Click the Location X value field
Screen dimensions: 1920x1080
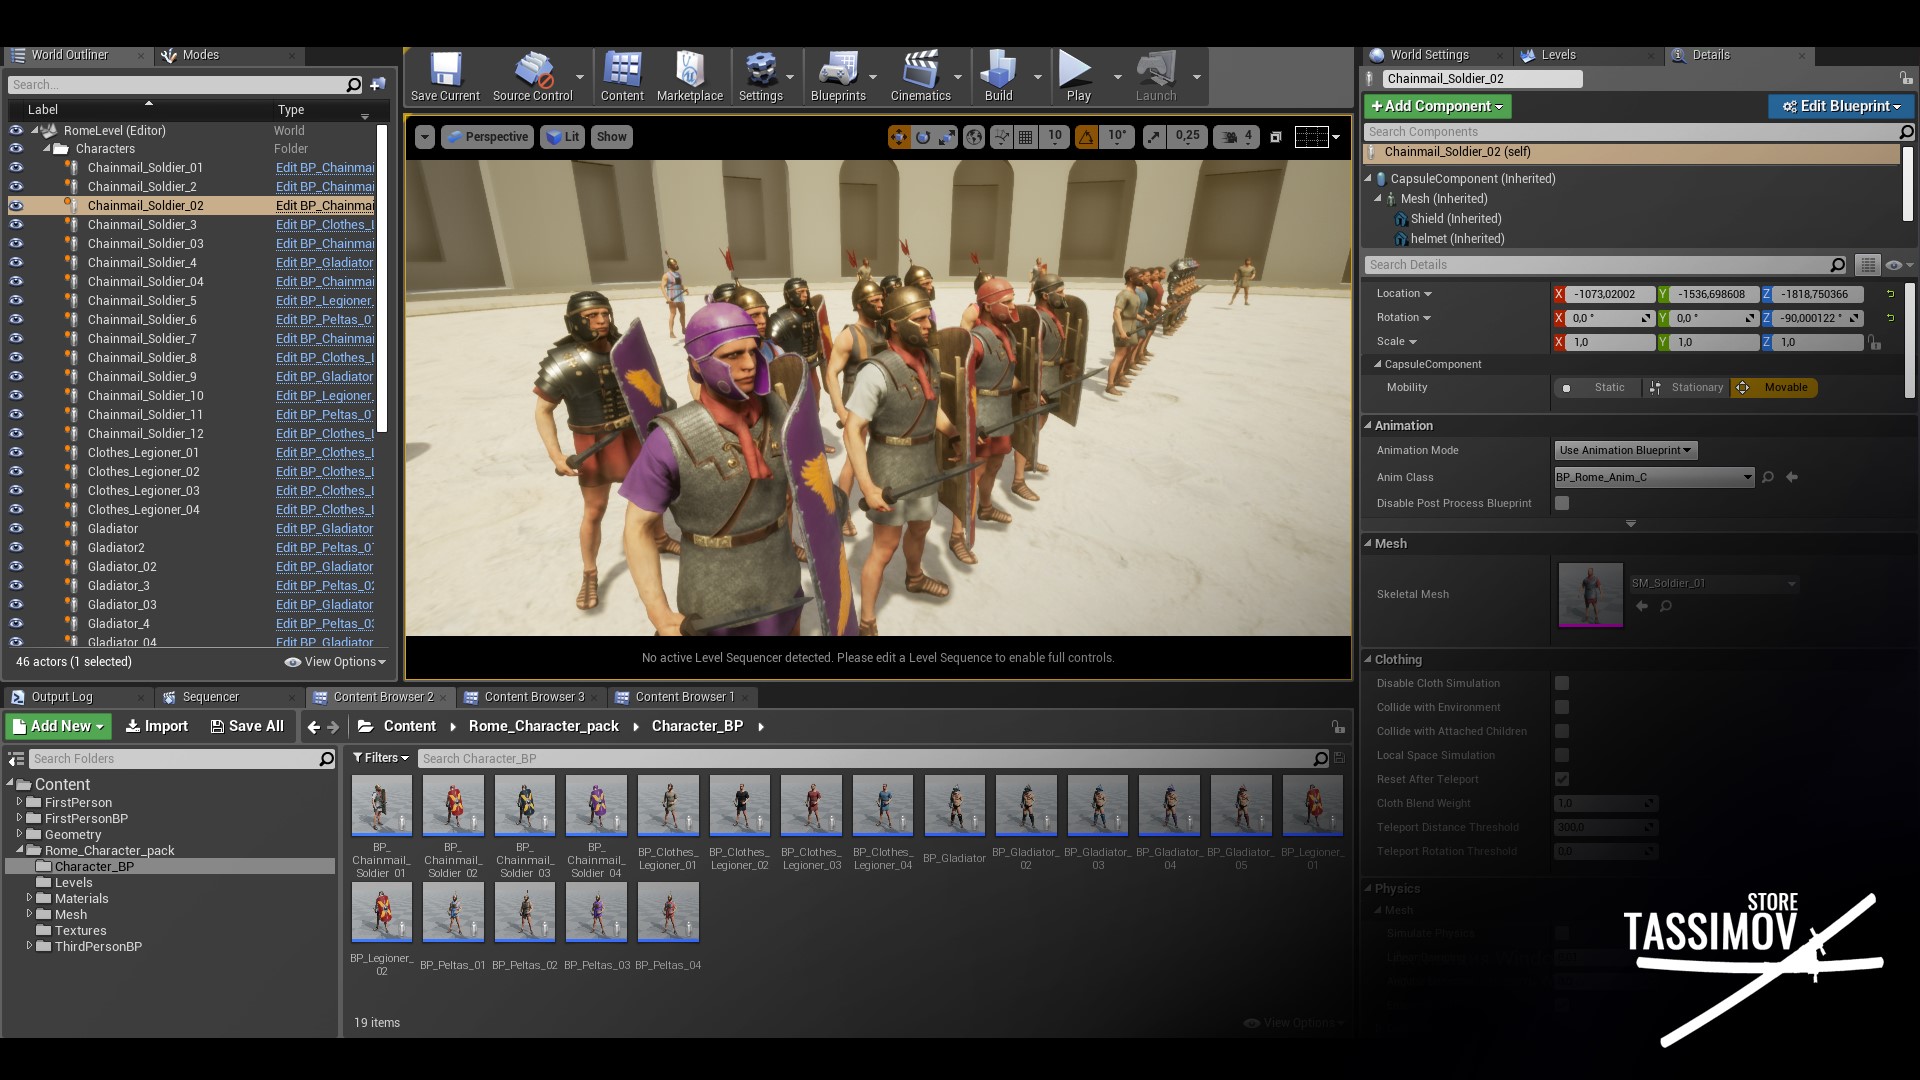point(1609,294)
